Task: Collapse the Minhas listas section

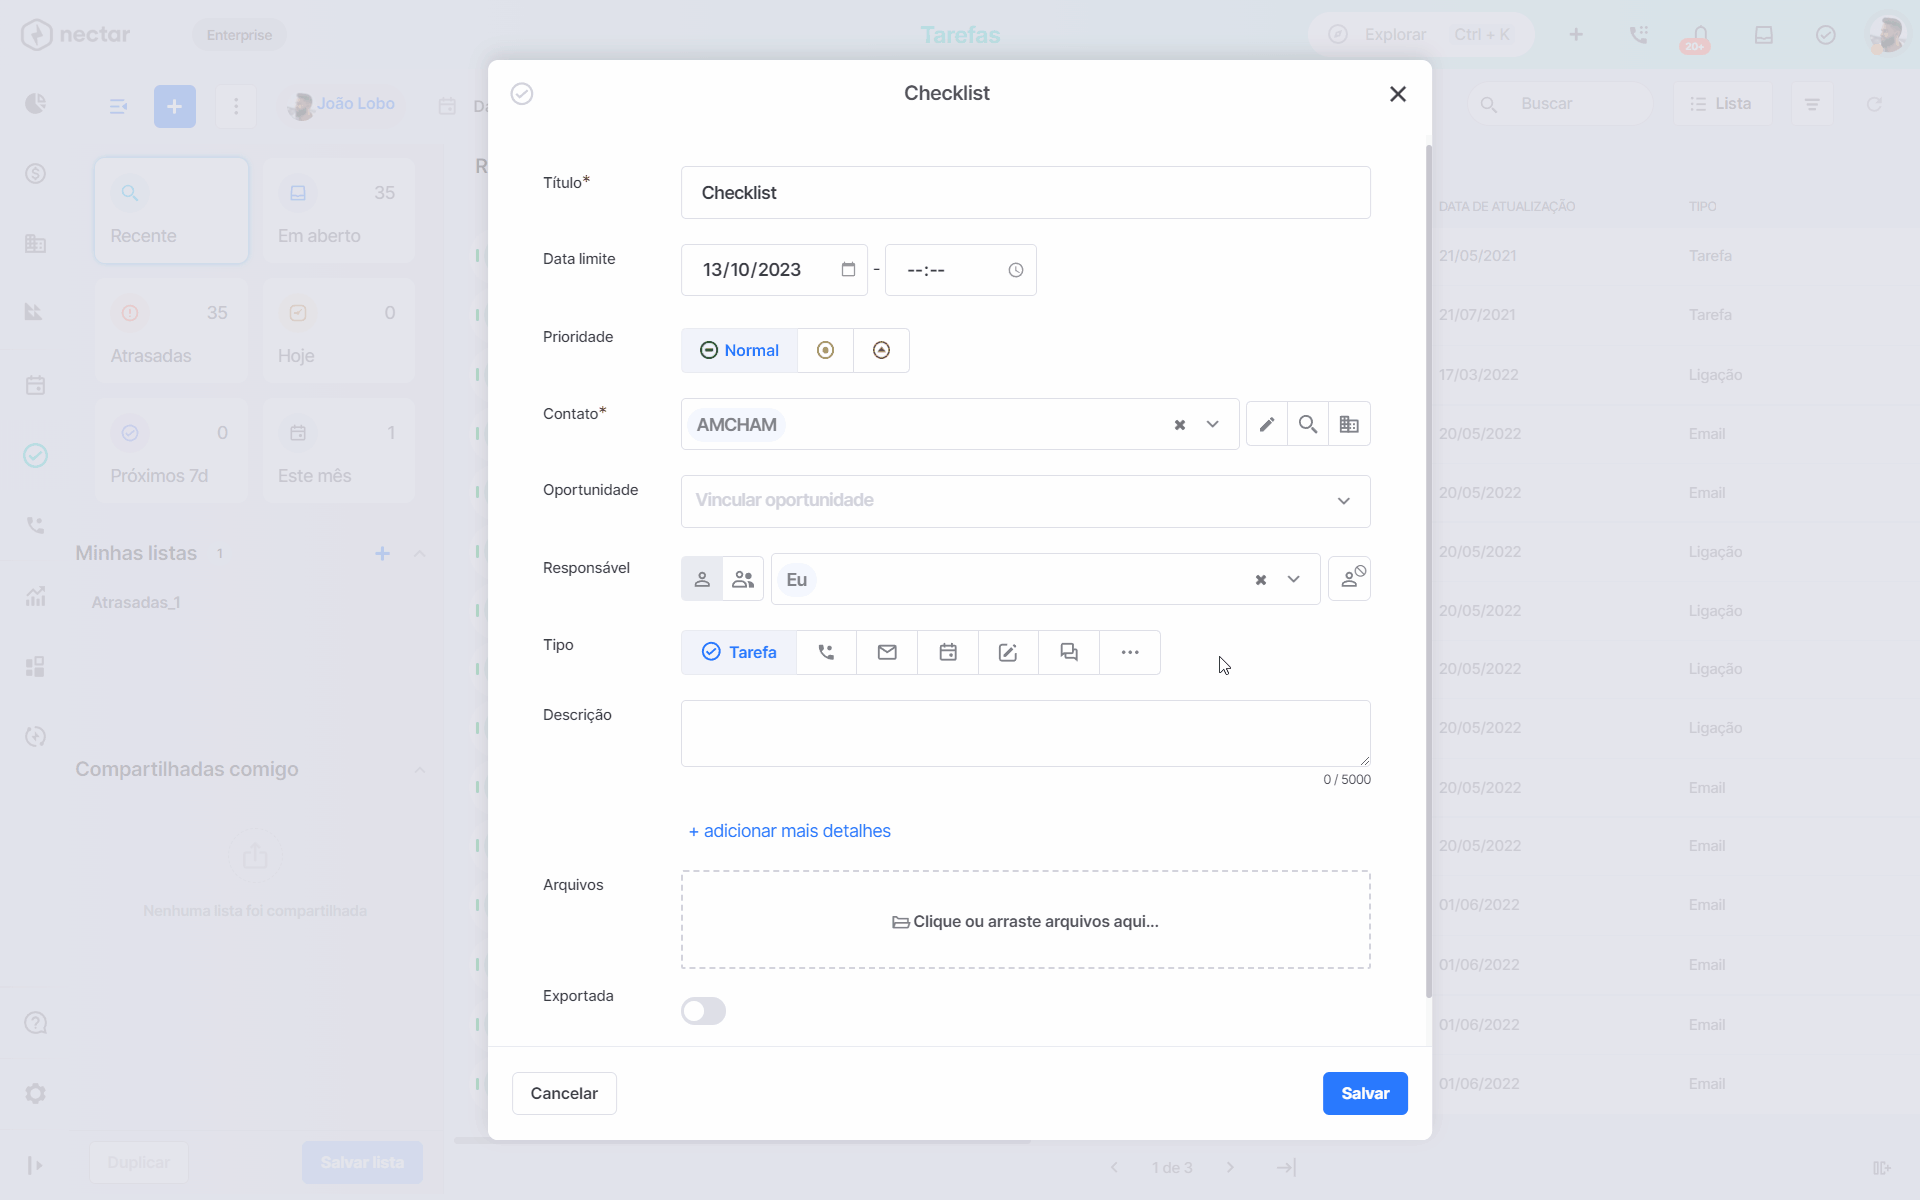Action: pyautogui.click(x=420, y=554)
